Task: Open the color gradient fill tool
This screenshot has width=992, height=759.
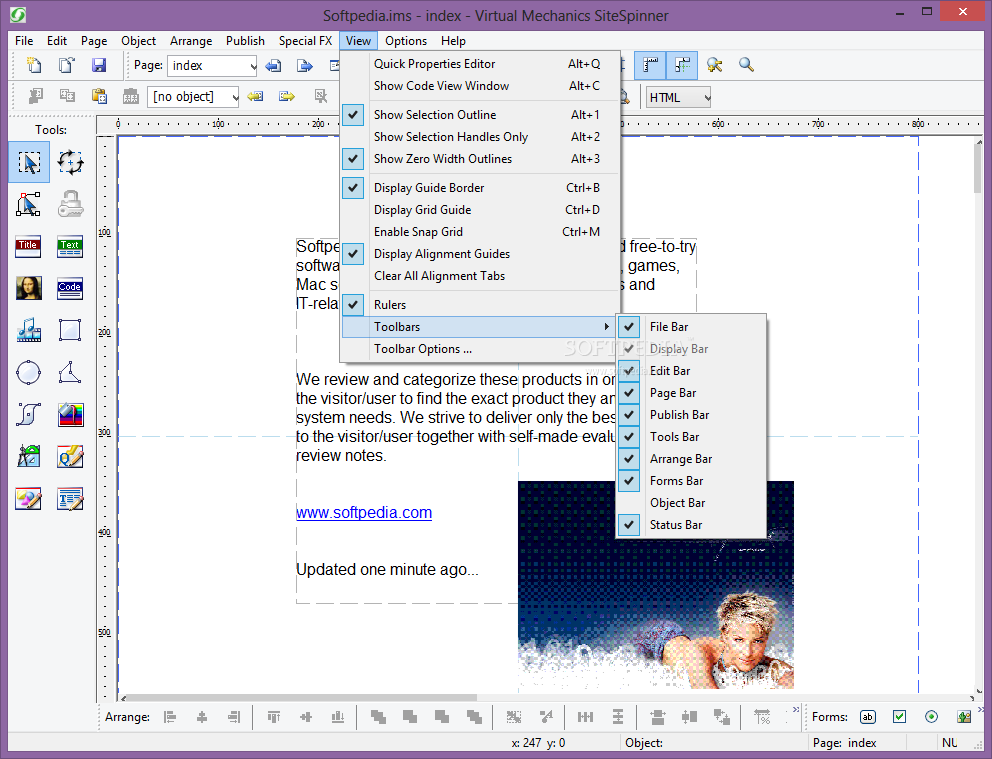Action: 70,415
